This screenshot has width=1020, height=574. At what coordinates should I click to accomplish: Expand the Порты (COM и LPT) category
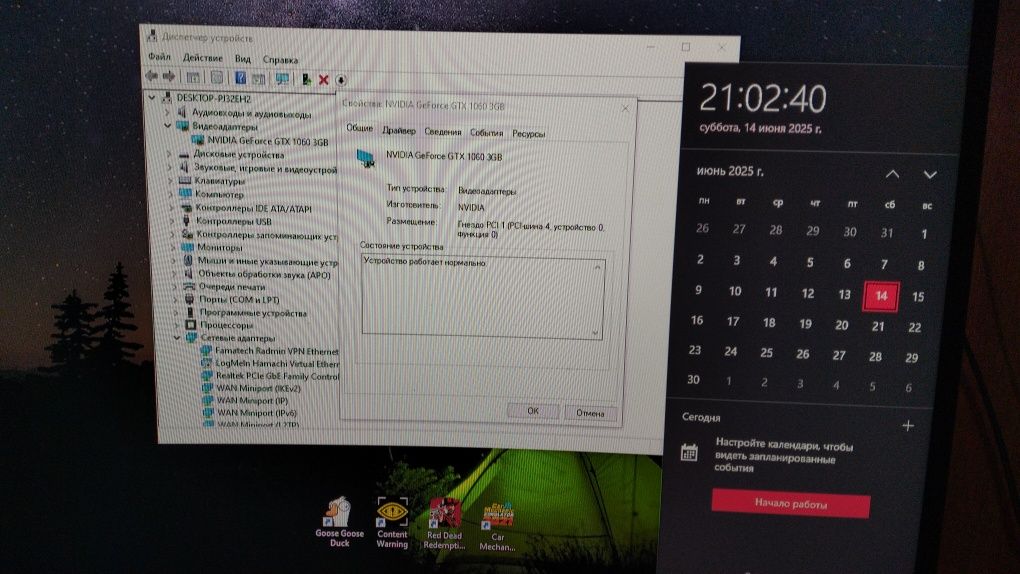click(176, 299)
